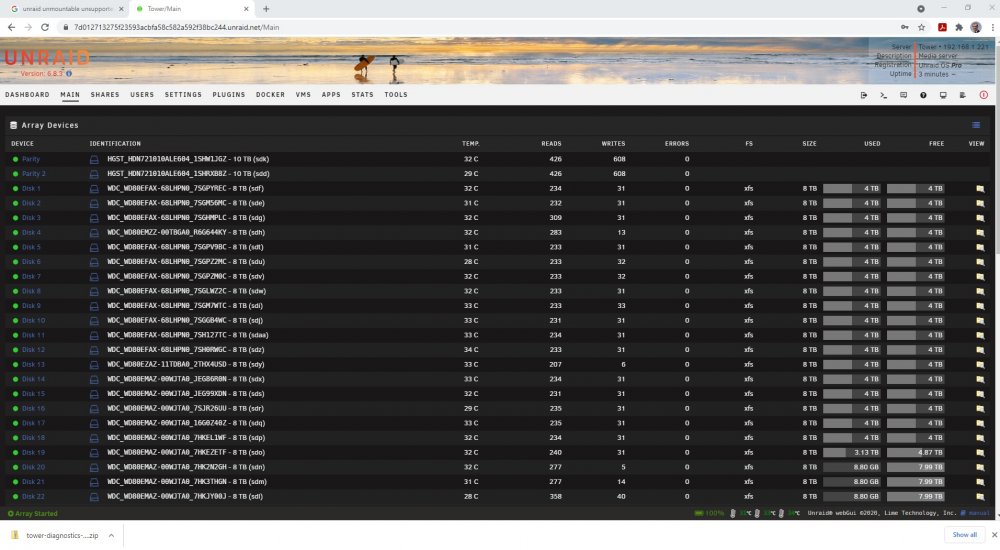
Task: Click the drive icon in Disk 2 row
Action: pyautogui.click(x=94, y=204)
